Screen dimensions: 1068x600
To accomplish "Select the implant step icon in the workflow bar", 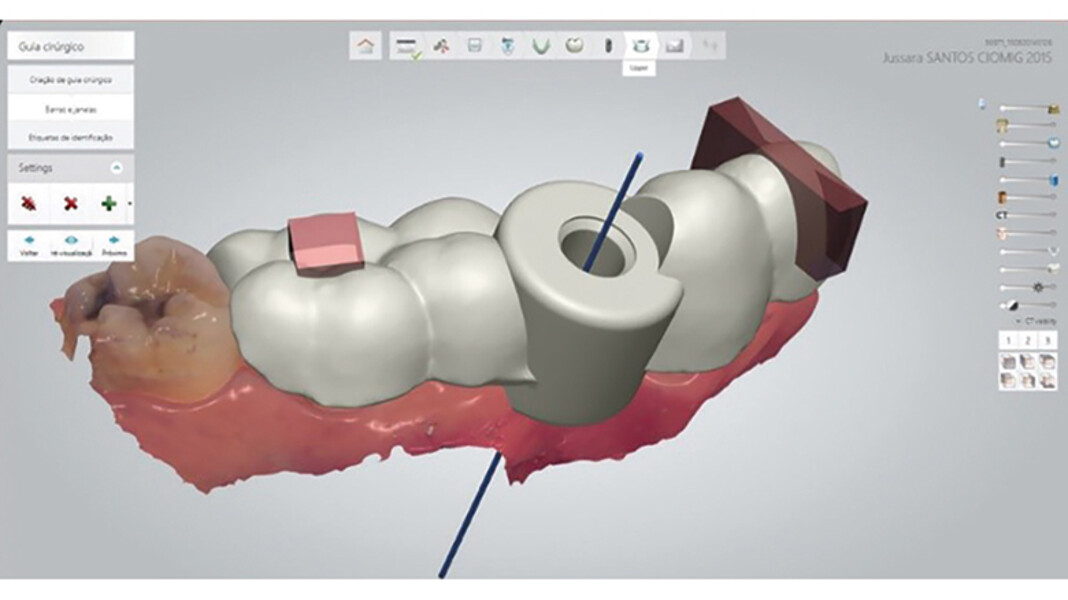I will (607, 46).
